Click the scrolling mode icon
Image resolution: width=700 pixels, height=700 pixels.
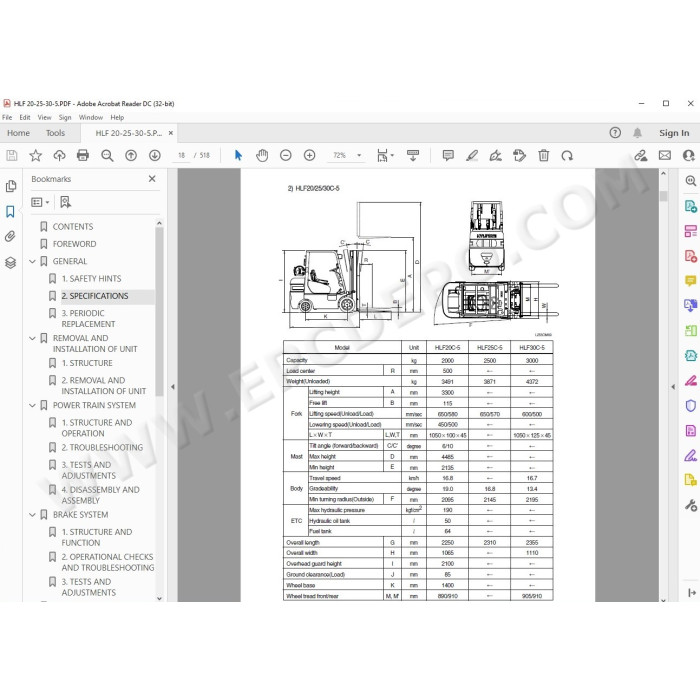coord(413,155)
